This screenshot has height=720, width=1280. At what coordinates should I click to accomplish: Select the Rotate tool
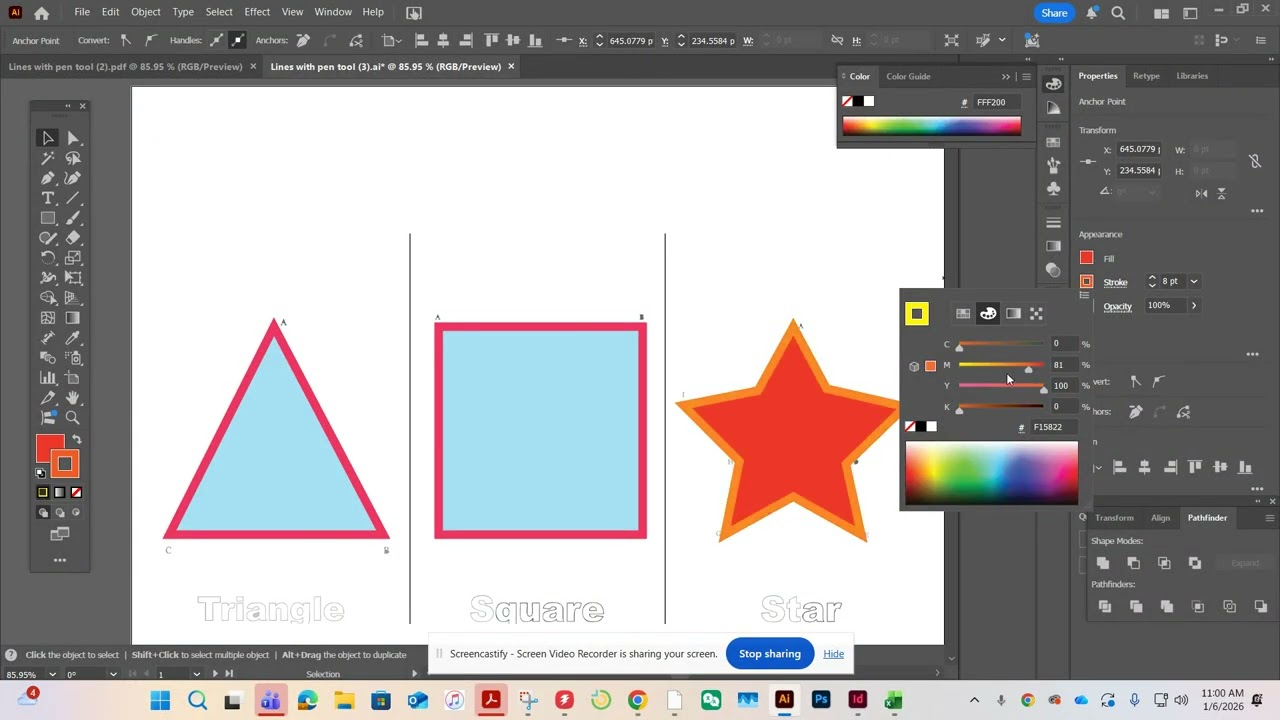[x=48, y=258]
